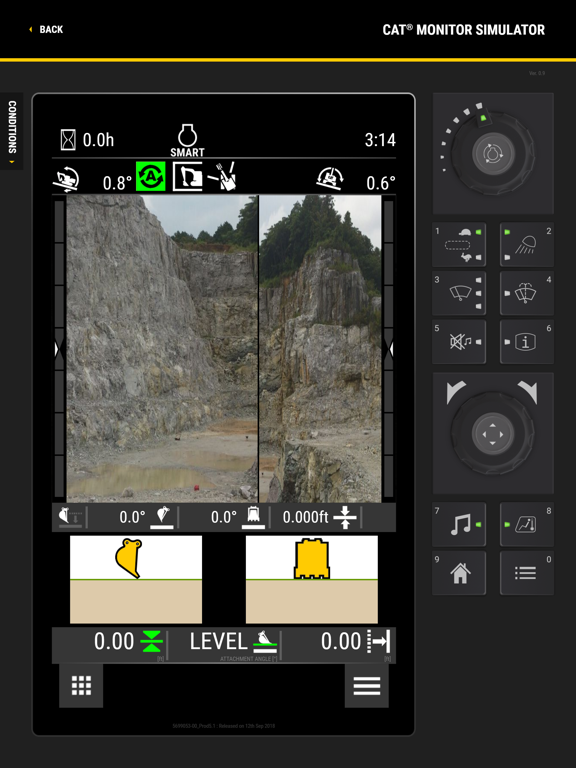Screen dimensions: 576x768
Task: Select the reach distance arrow icon
Action: point(379,642)
